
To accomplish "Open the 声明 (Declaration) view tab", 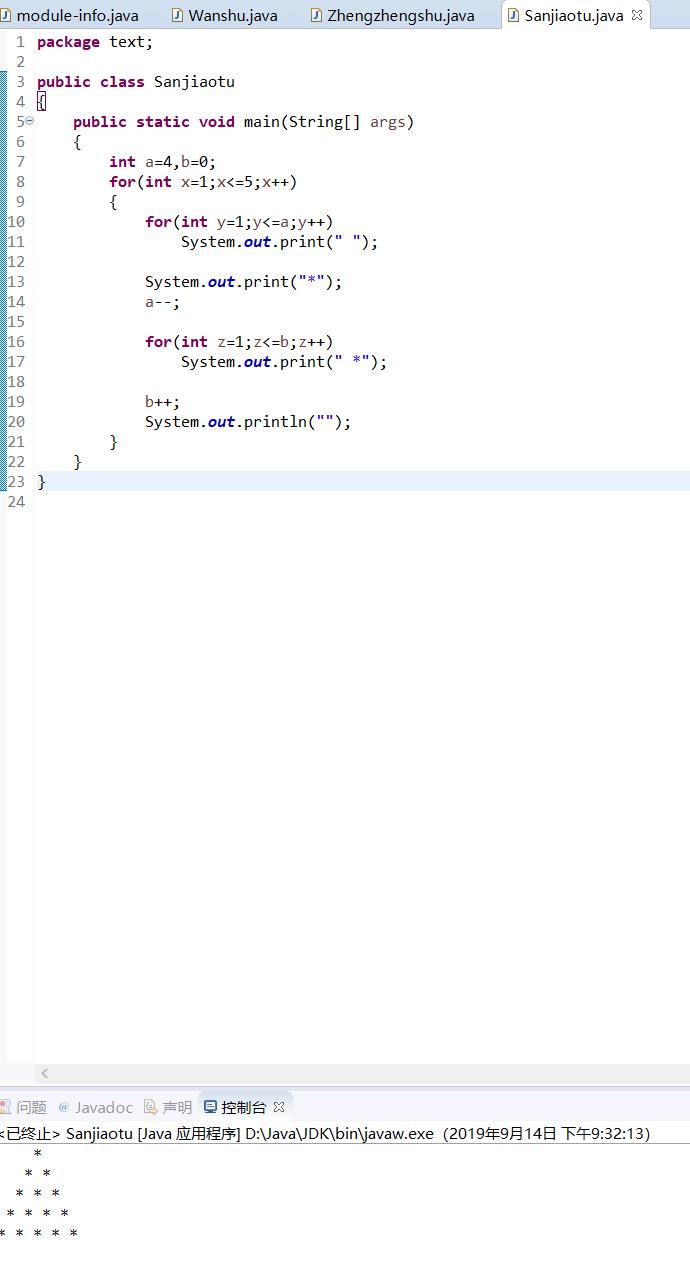I will [x=168, y=1107].
